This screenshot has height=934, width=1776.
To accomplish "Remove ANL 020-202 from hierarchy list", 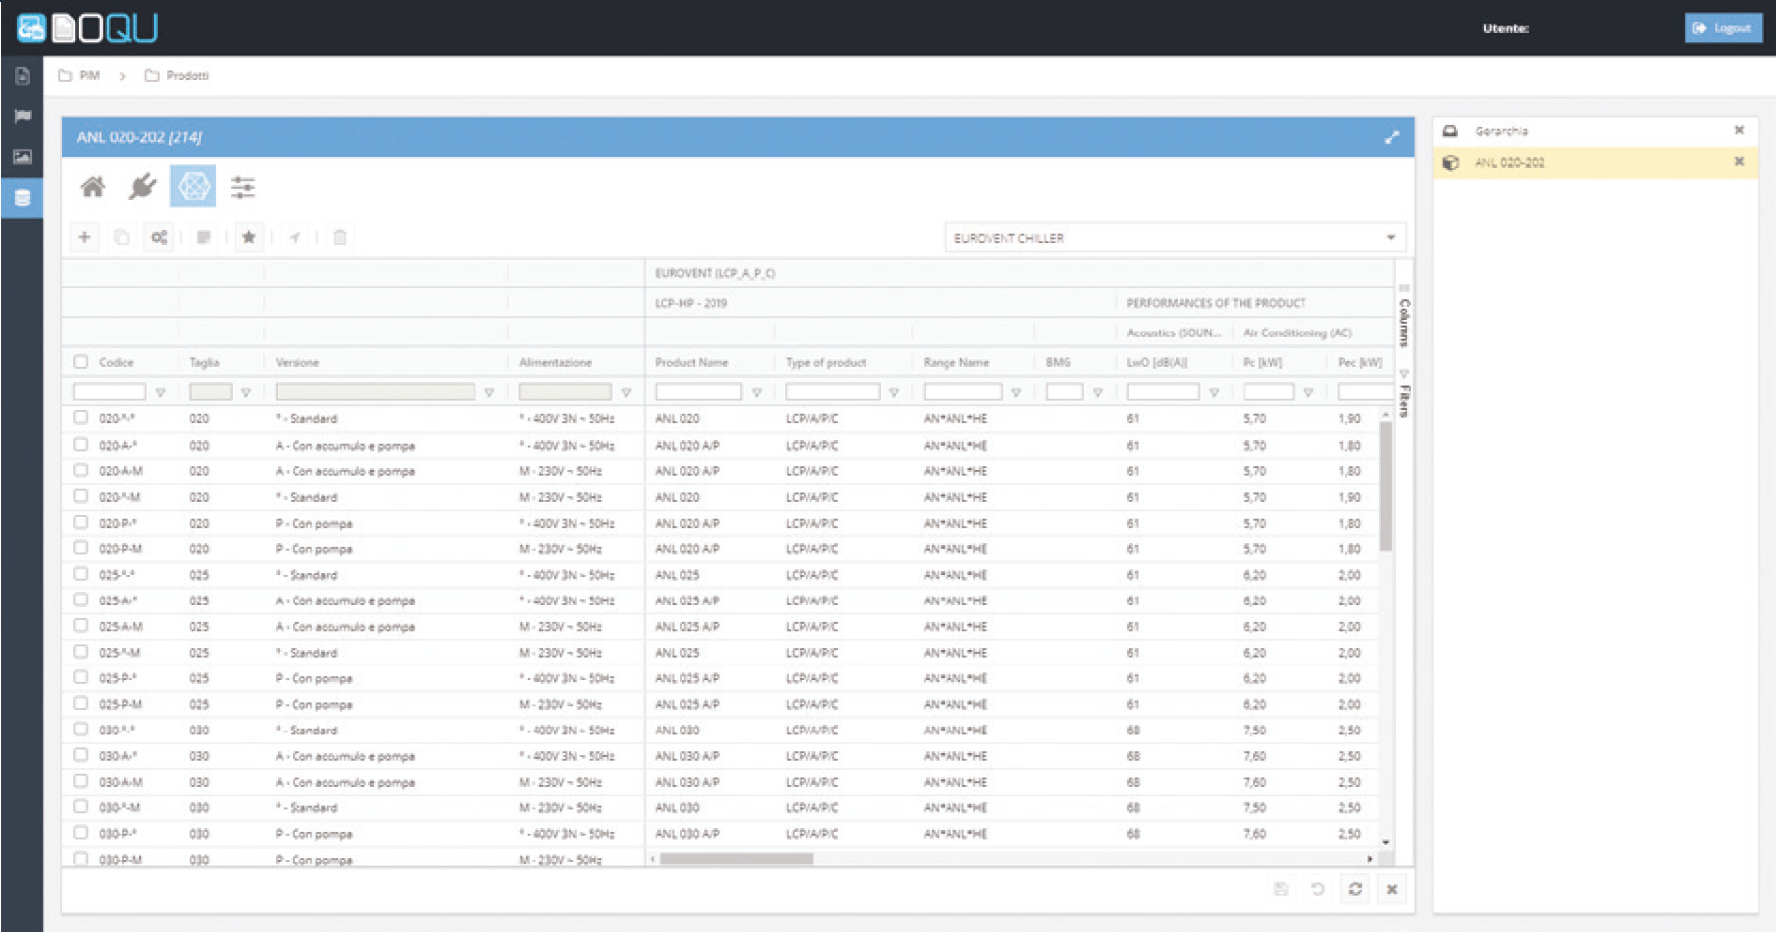I will click(1739, 161).
